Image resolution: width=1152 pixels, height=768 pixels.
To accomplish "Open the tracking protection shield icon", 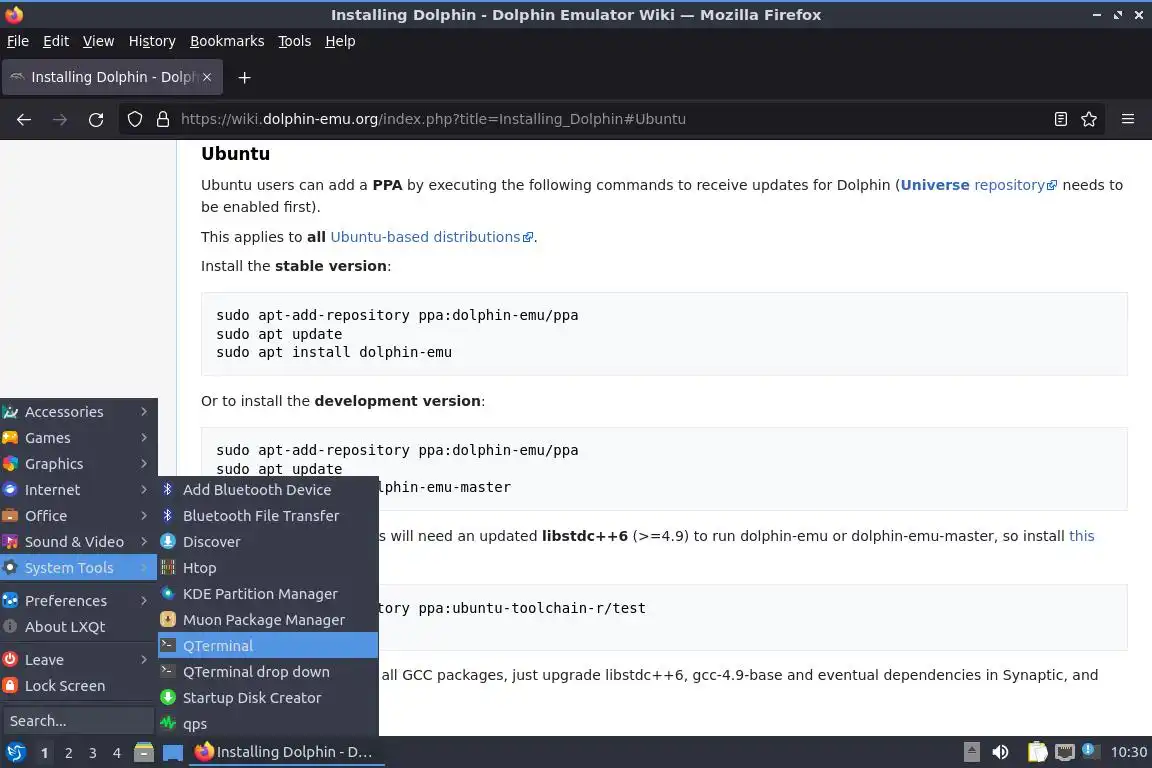I will [x=135, y=119].
